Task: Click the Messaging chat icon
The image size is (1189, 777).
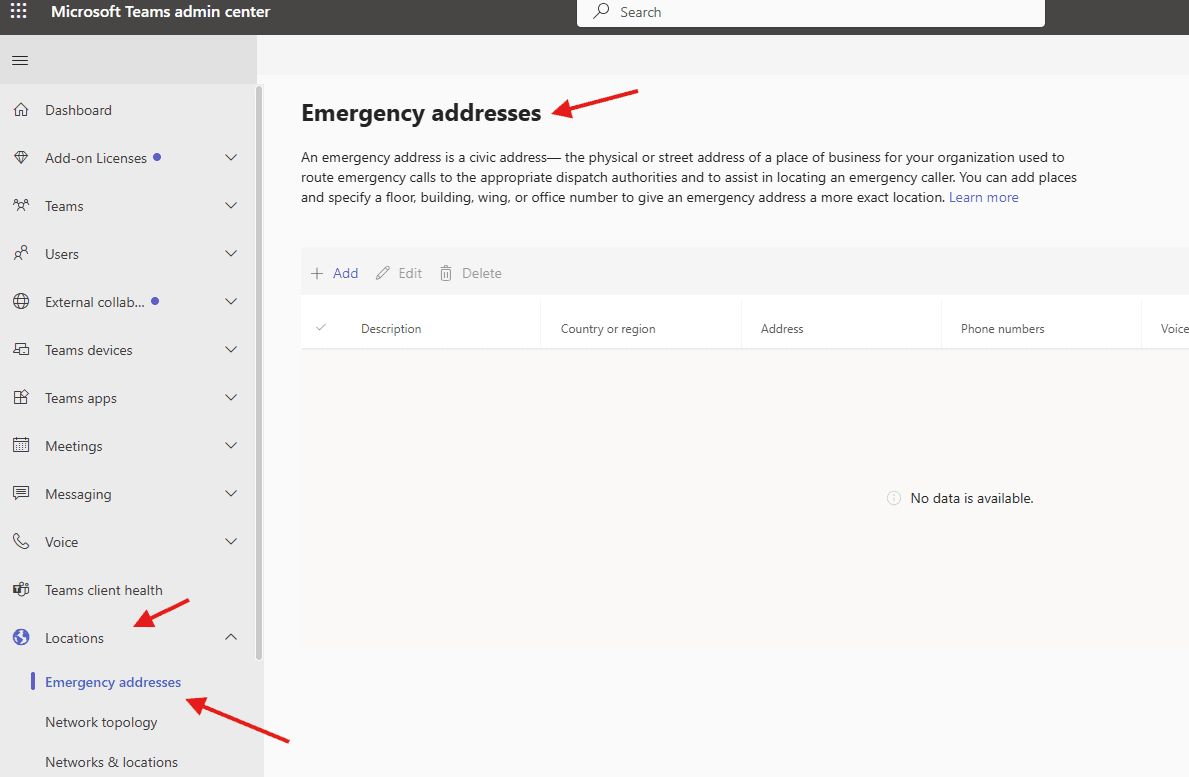Action: pos(20,493)
